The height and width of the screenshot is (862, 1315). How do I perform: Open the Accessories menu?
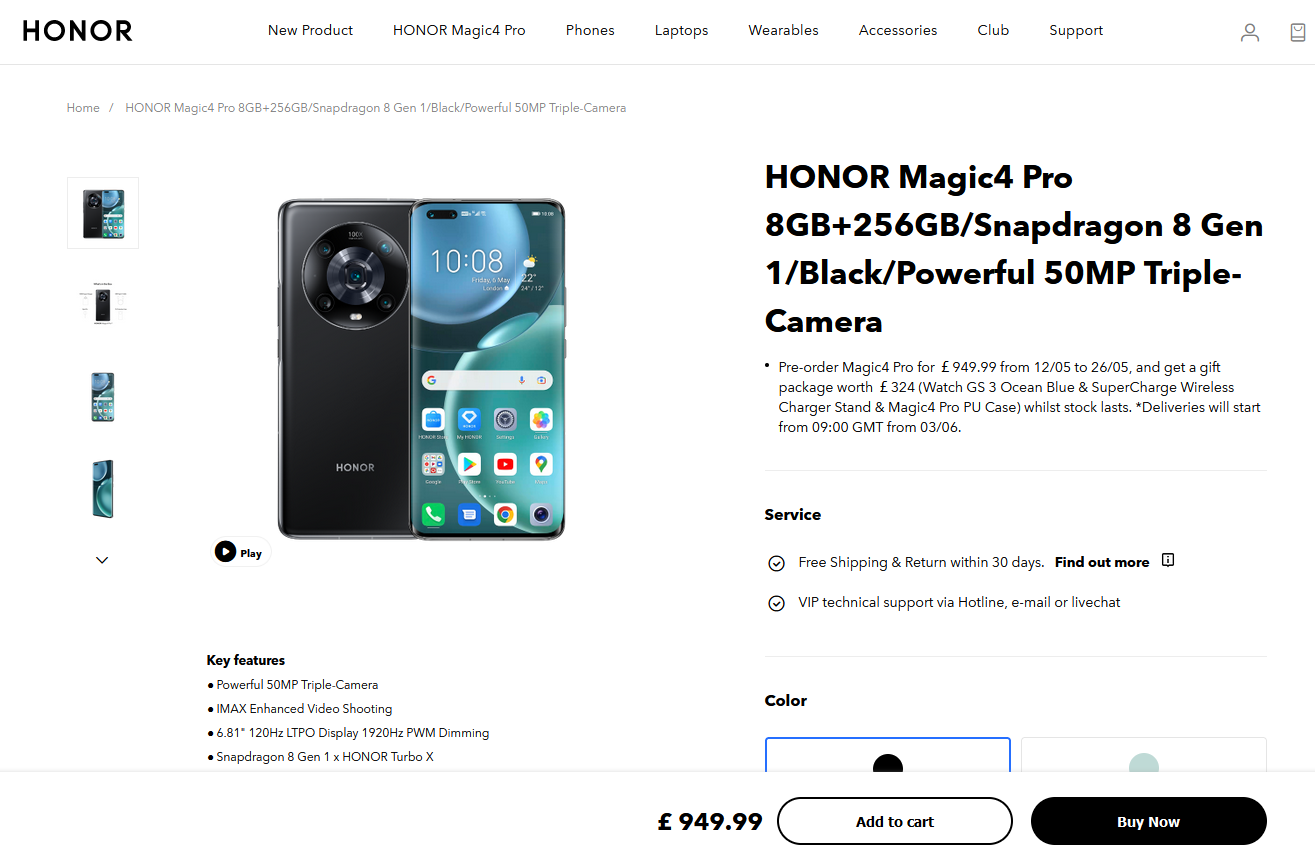(898, 30)
